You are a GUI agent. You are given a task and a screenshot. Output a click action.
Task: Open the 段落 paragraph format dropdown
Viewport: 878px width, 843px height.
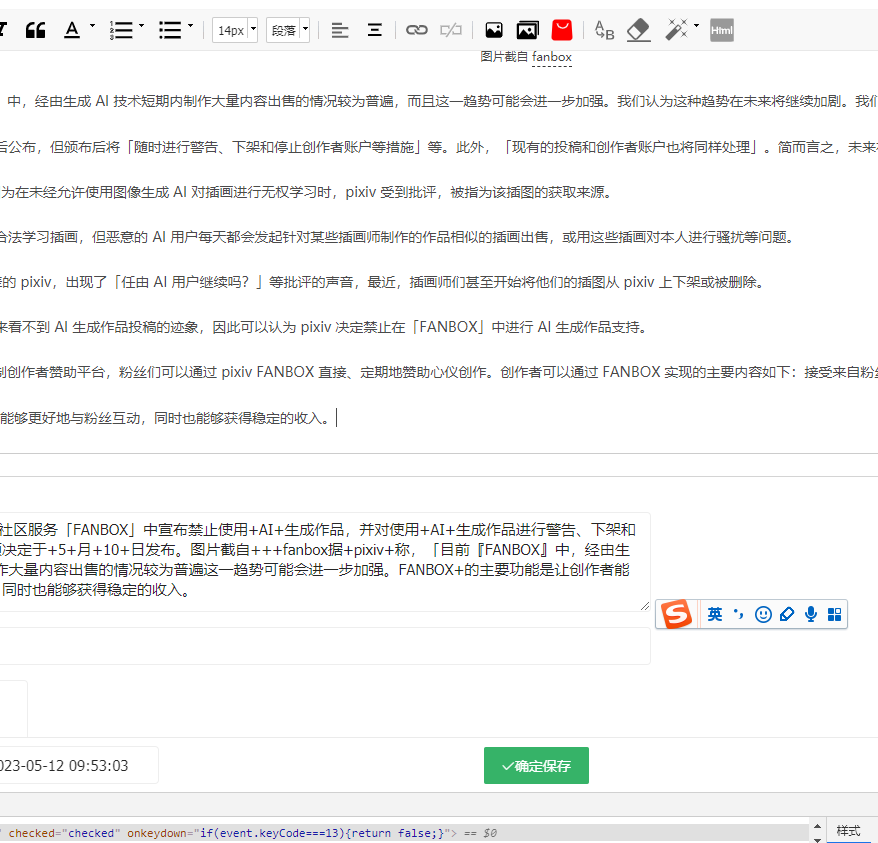288,30
